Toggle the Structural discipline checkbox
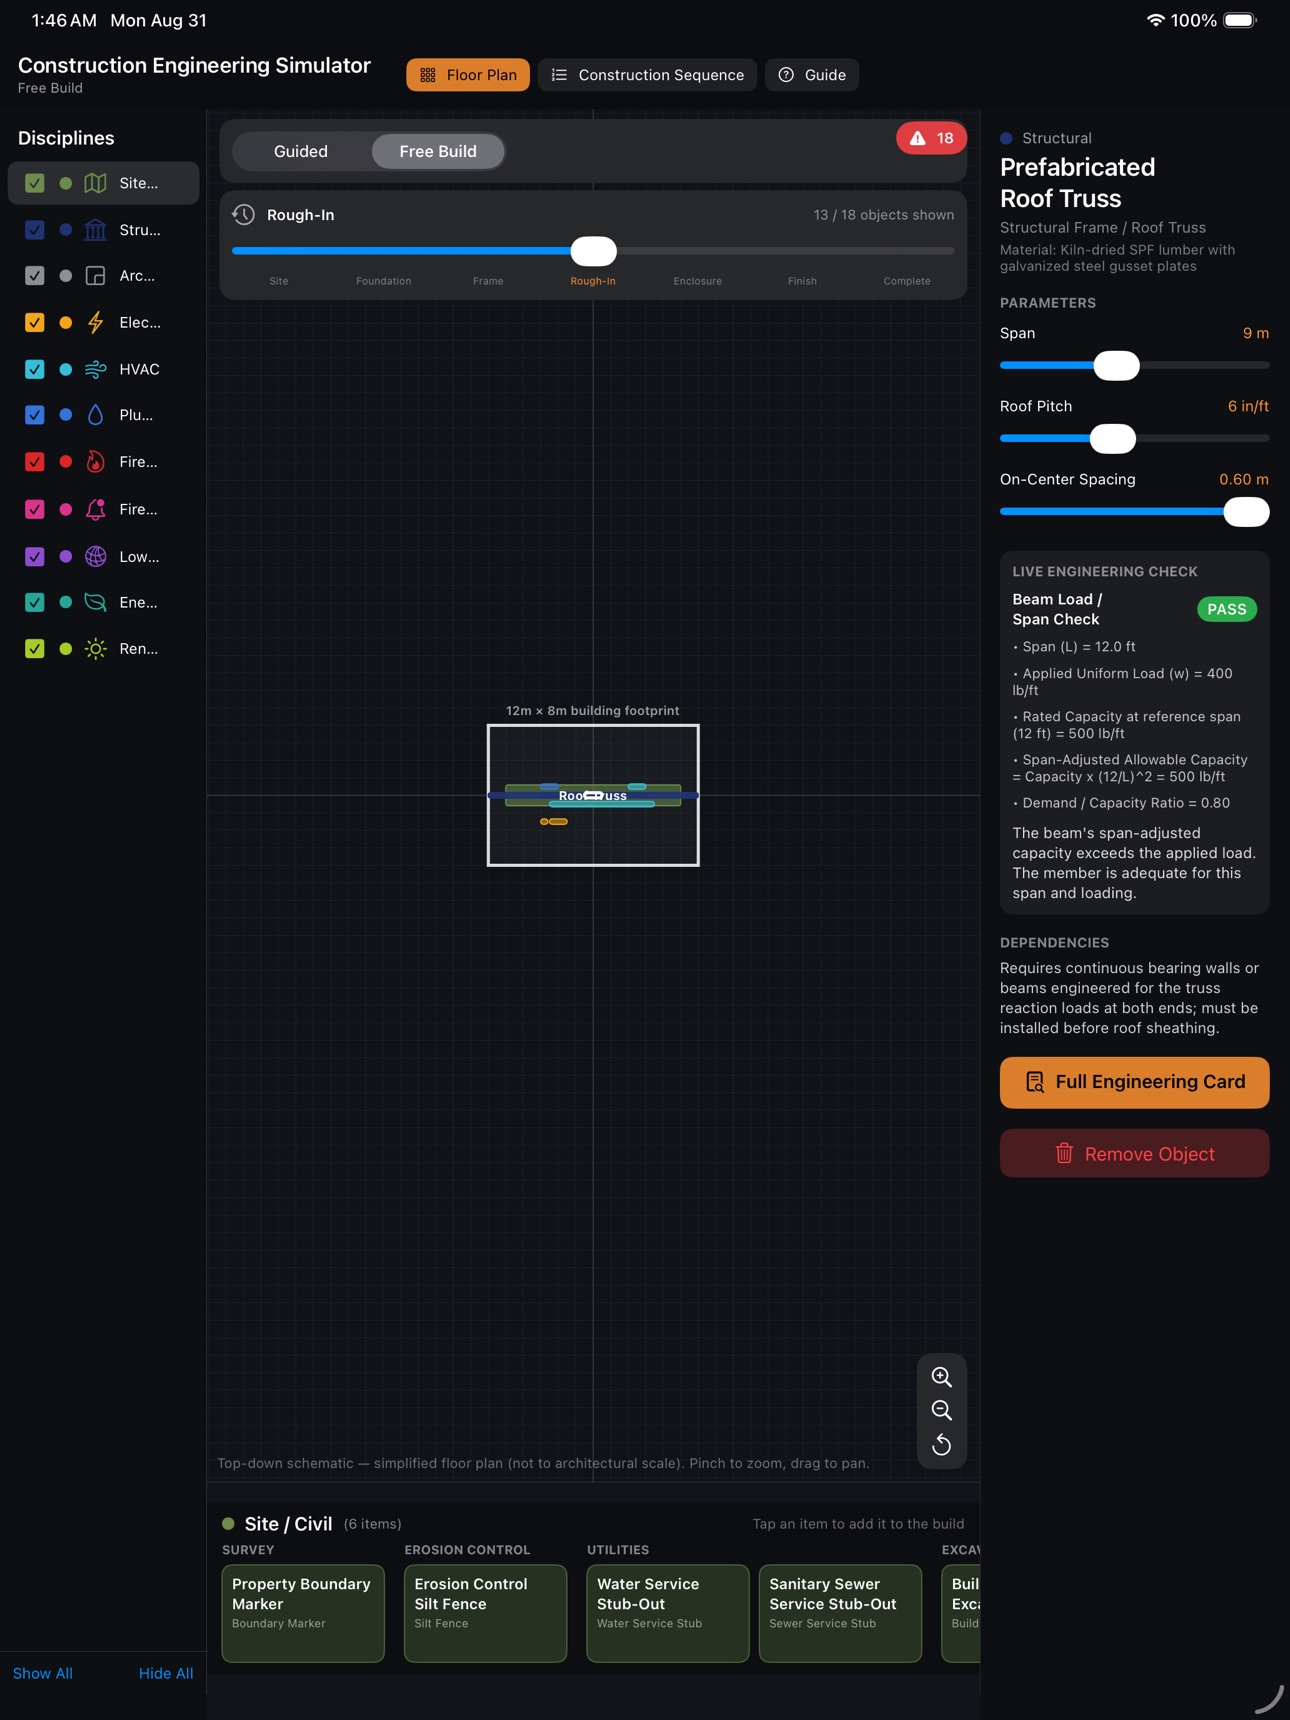Image resolution: width=1290 pixels, height=1720 pixels. point(35,230)
